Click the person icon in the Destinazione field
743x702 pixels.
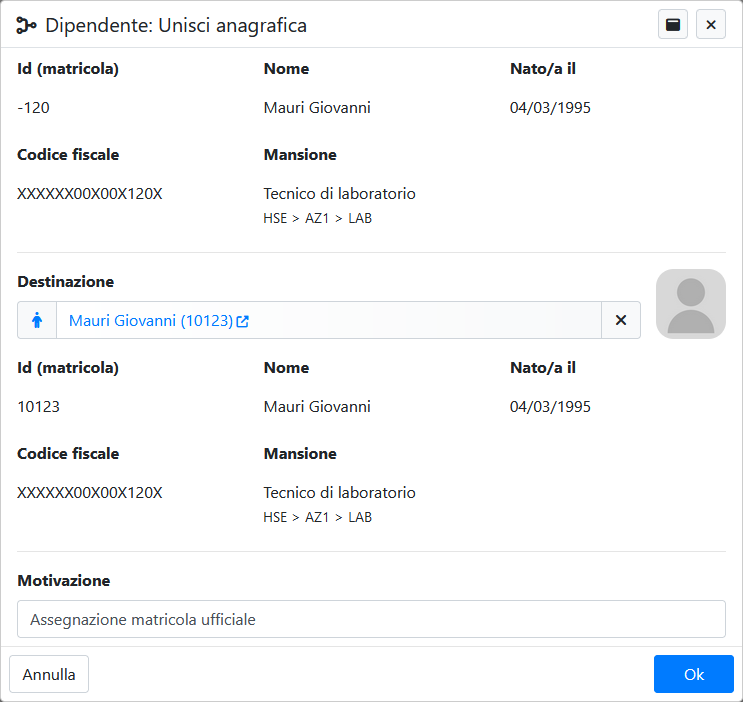click(x=37, y=320)
